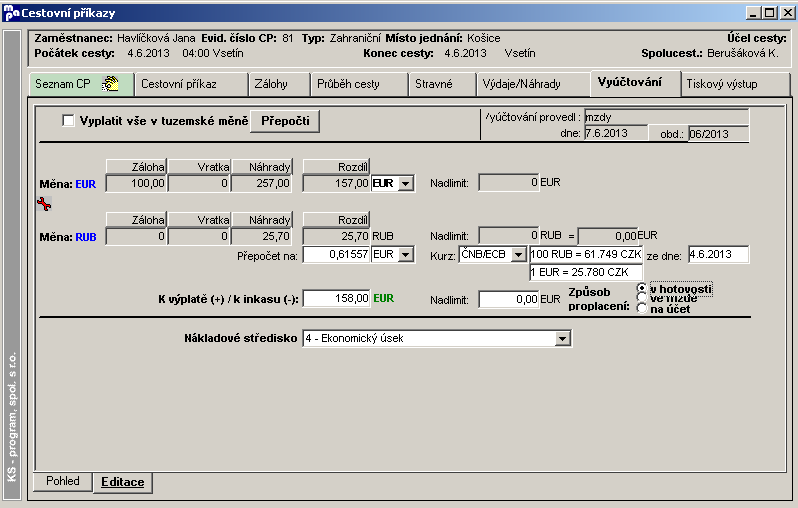Click rate field 1 EUR = 25.780 CZK
The image size is (798, 508).
tap(586, 272)
